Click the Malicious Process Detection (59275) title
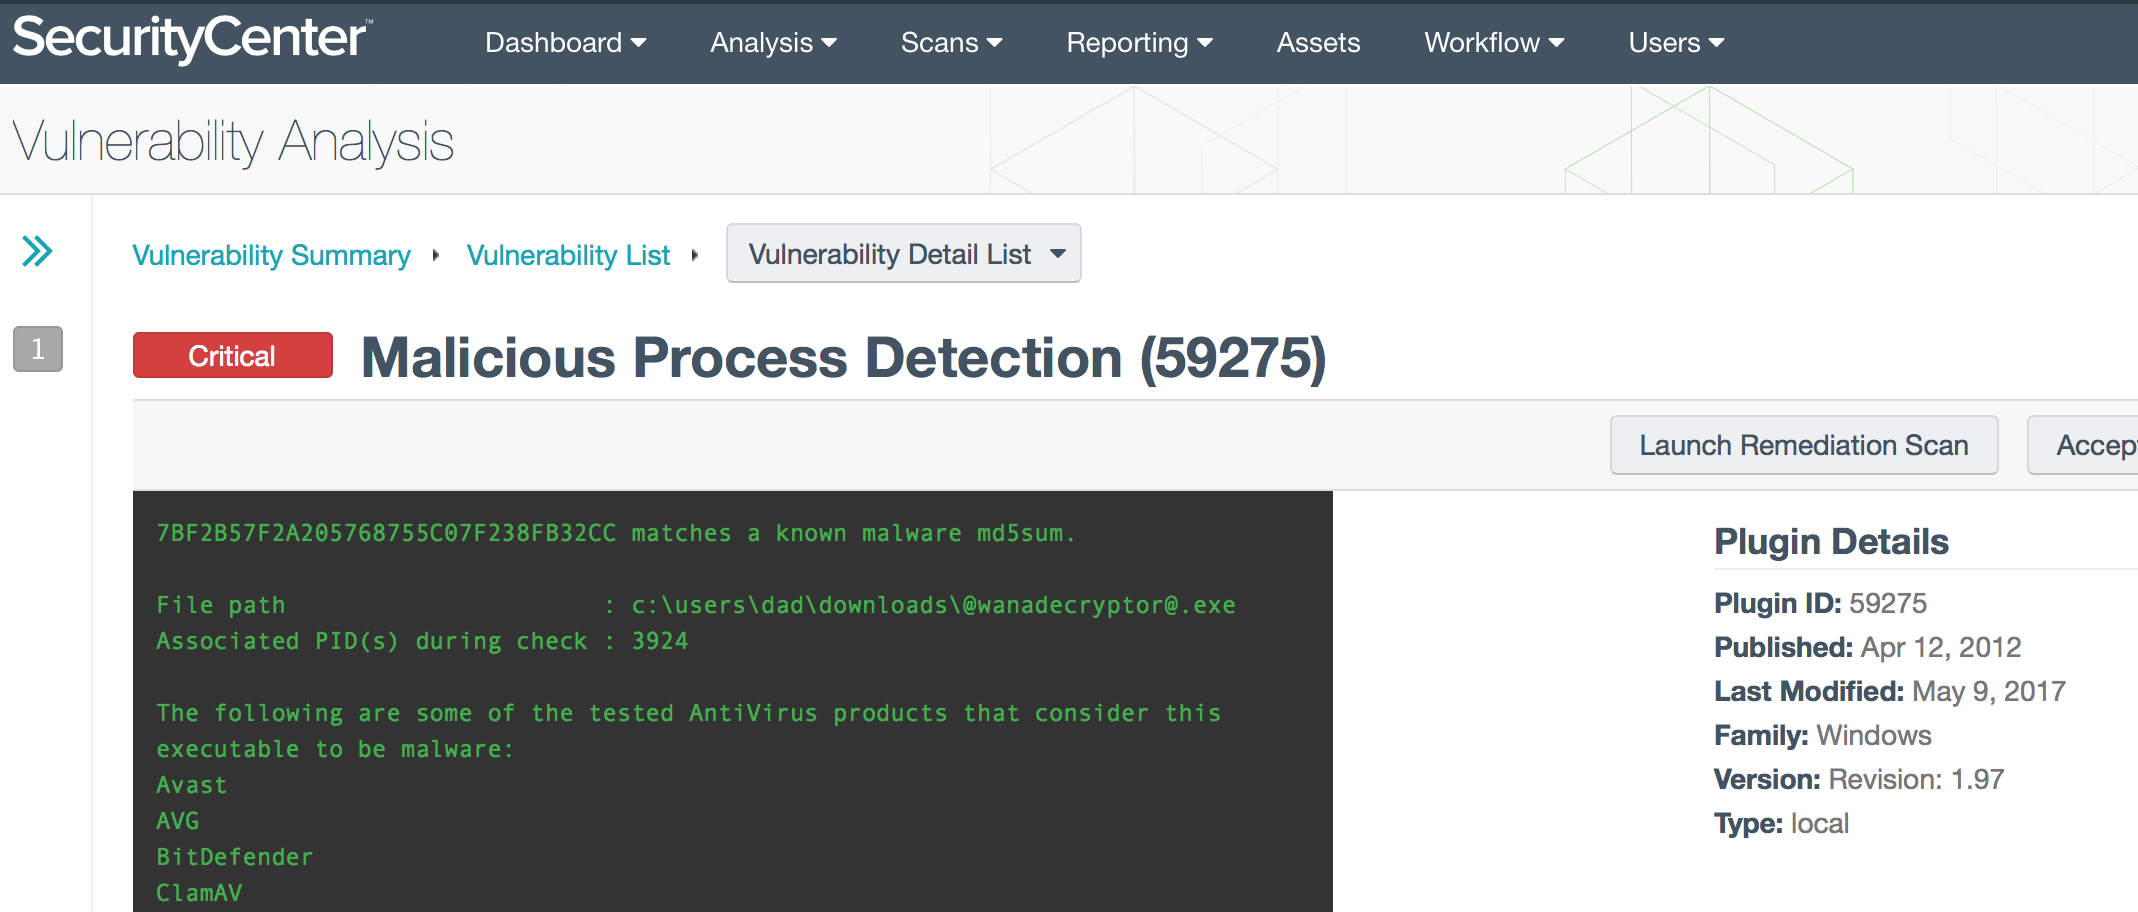 click(x=843, y=358)
